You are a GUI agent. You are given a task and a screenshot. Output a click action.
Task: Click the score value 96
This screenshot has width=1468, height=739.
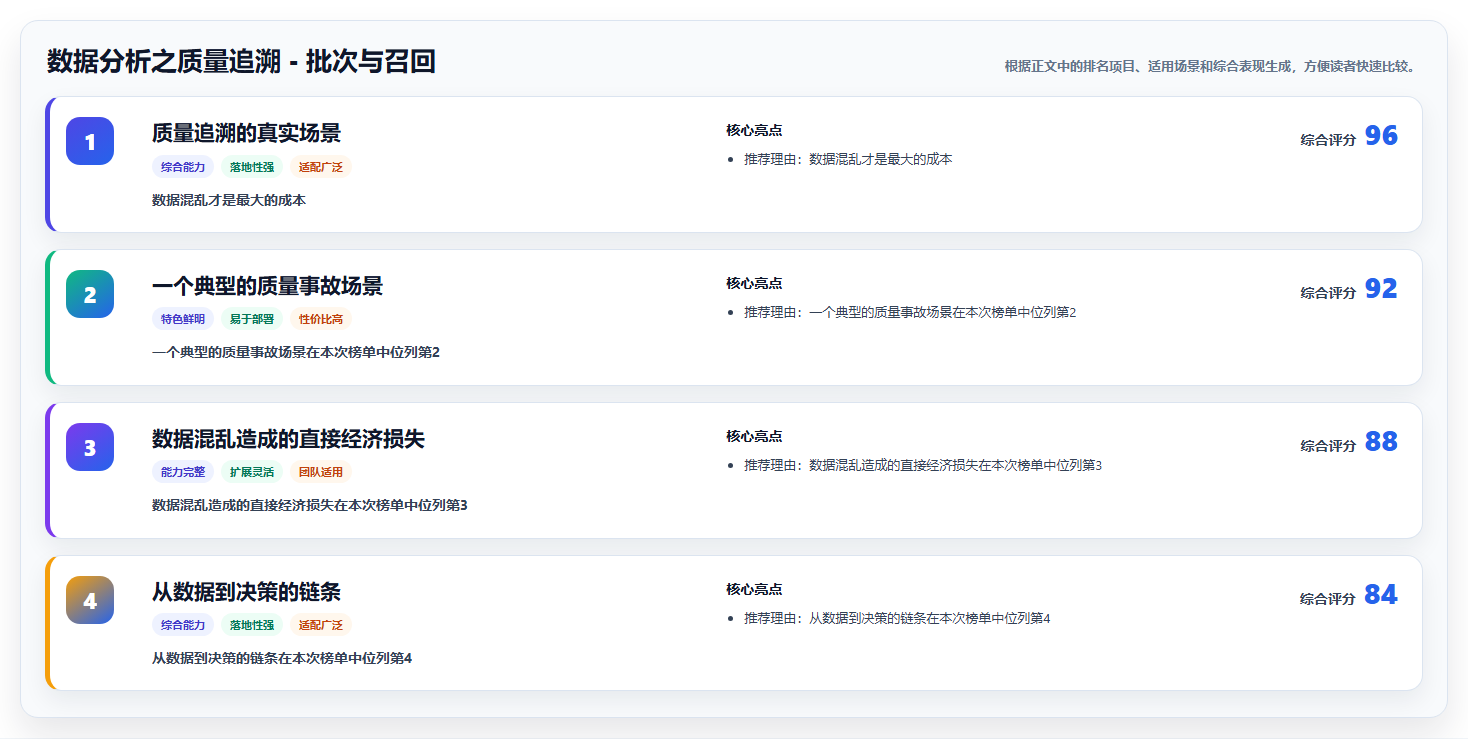[1381, 136]
